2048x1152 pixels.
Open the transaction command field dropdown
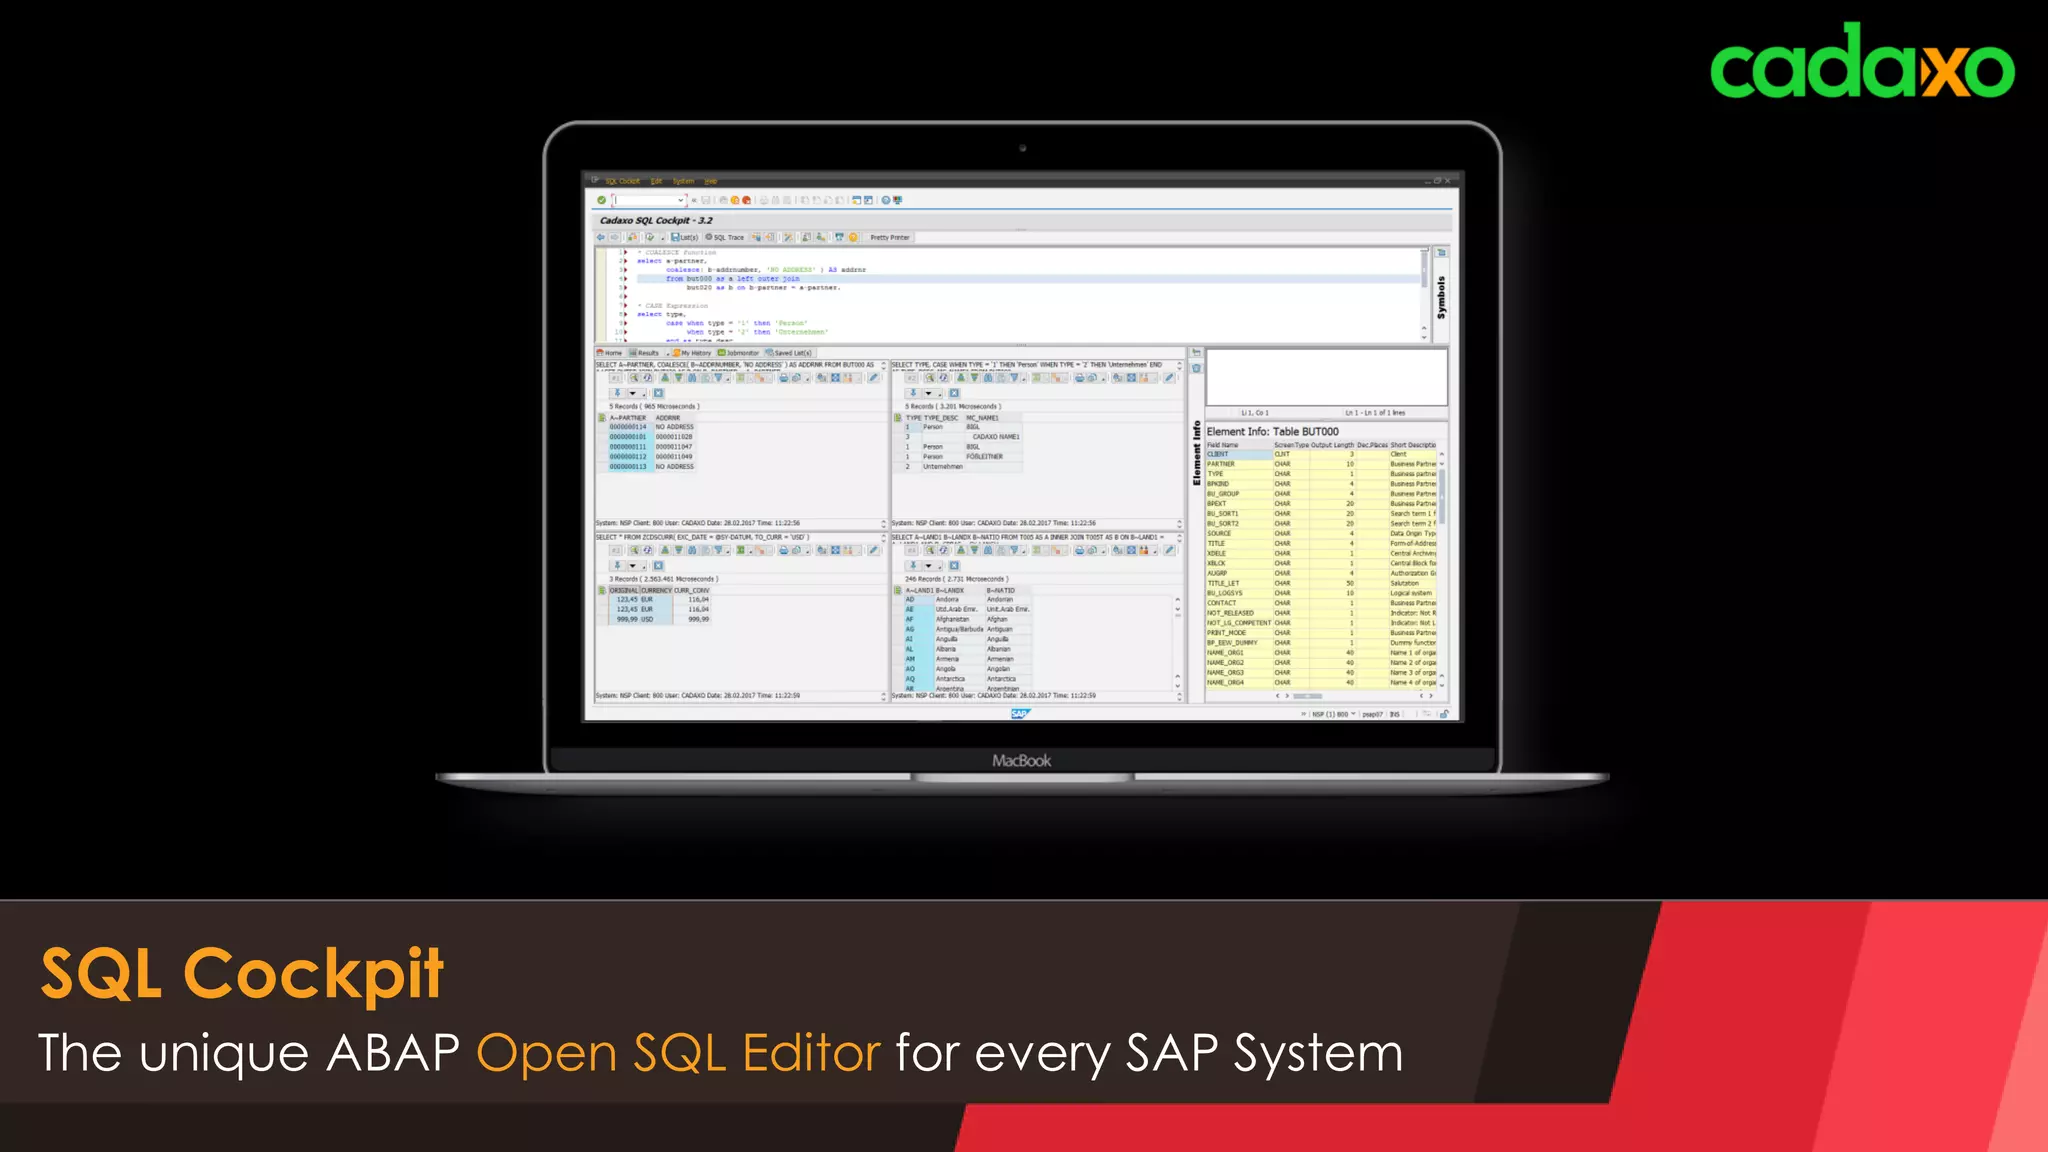681,200
